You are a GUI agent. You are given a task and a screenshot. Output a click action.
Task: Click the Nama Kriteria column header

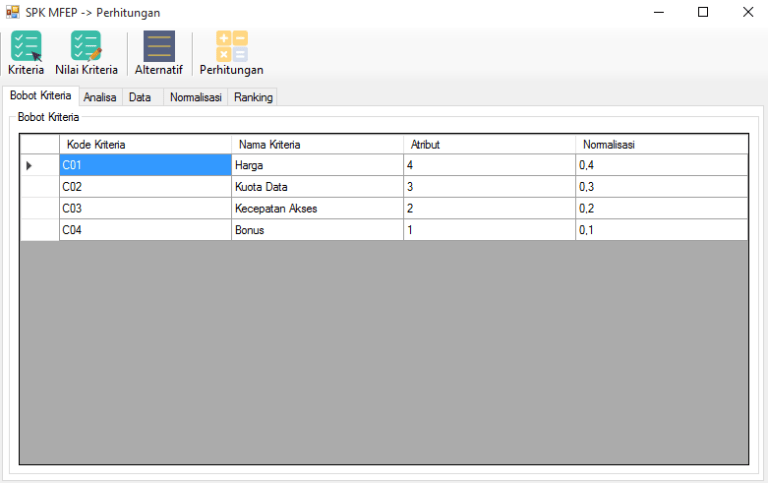pyautogui.click(x=317, y=144)
